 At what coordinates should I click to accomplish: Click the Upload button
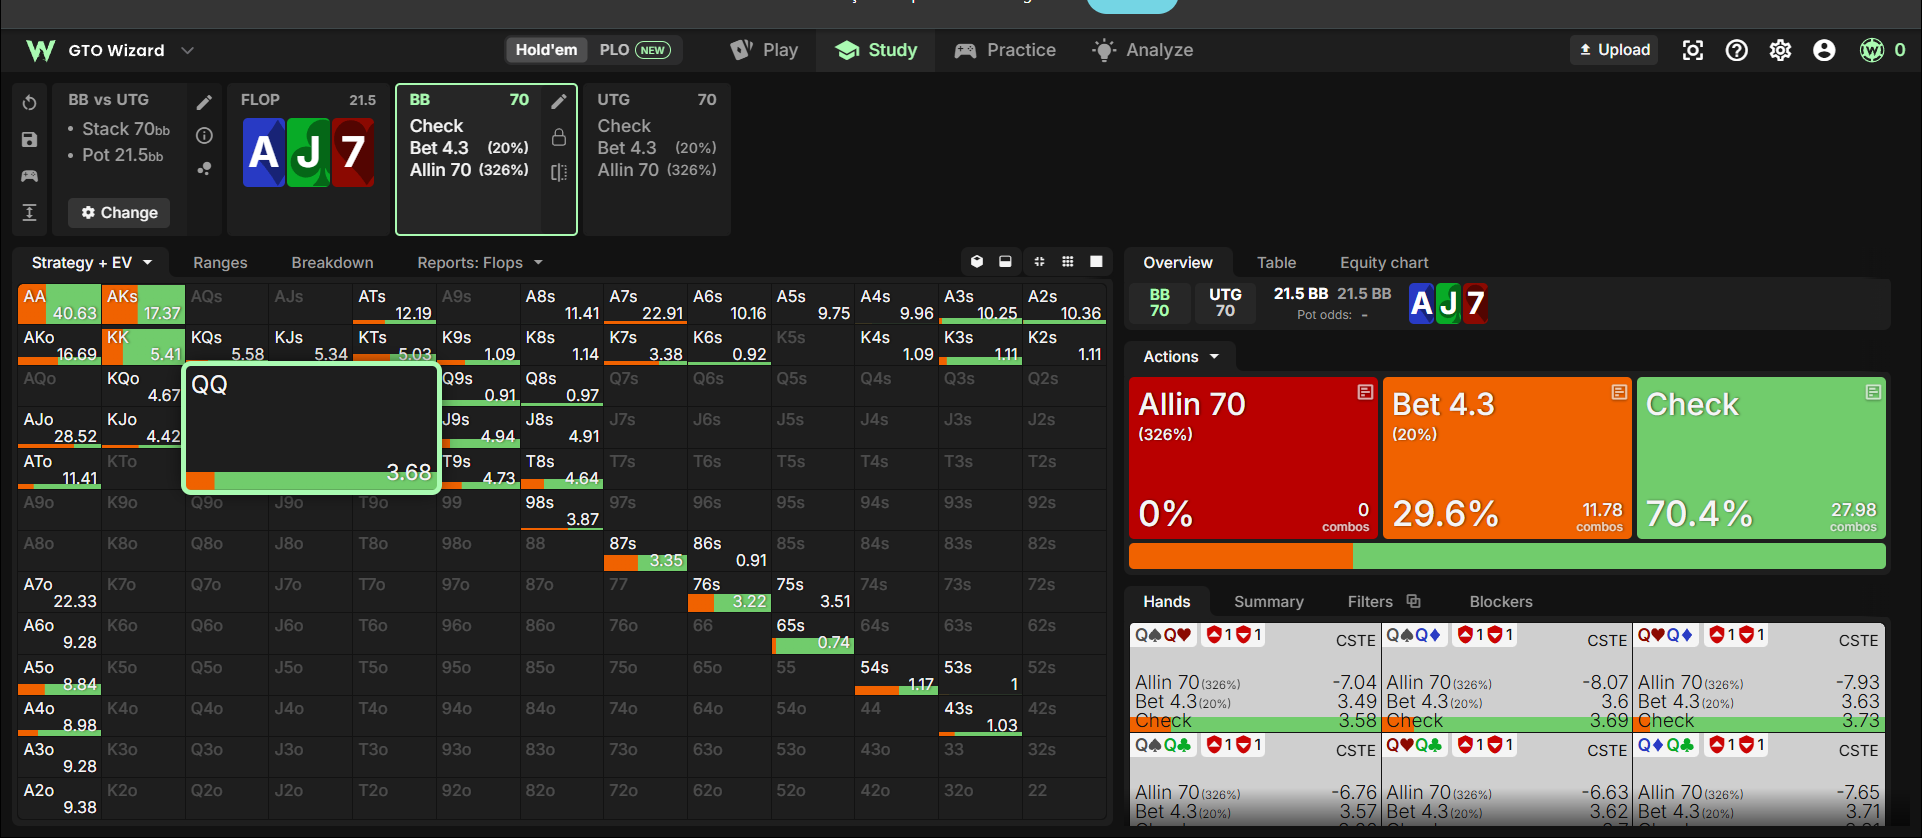point(1614,50)
